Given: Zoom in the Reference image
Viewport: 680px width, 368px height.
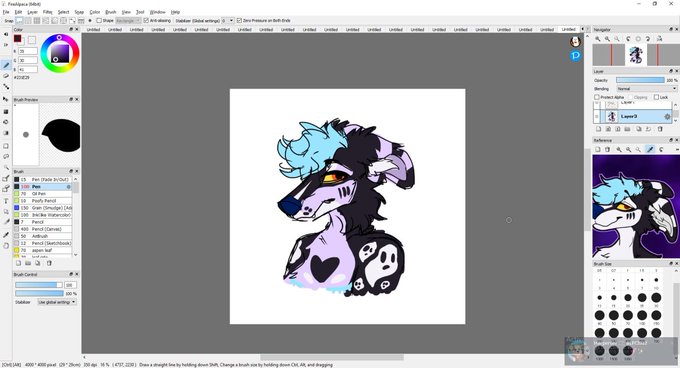Looking at the screenshot, I should pos(619,149).
